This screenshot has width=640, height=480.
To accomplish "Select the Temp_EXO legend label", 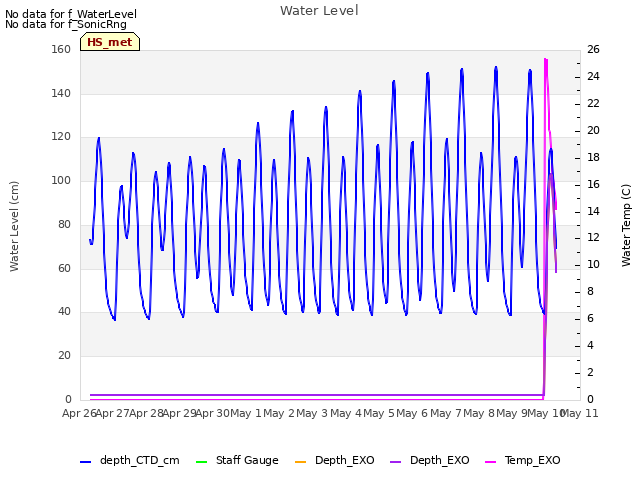I will coord(532,460).
